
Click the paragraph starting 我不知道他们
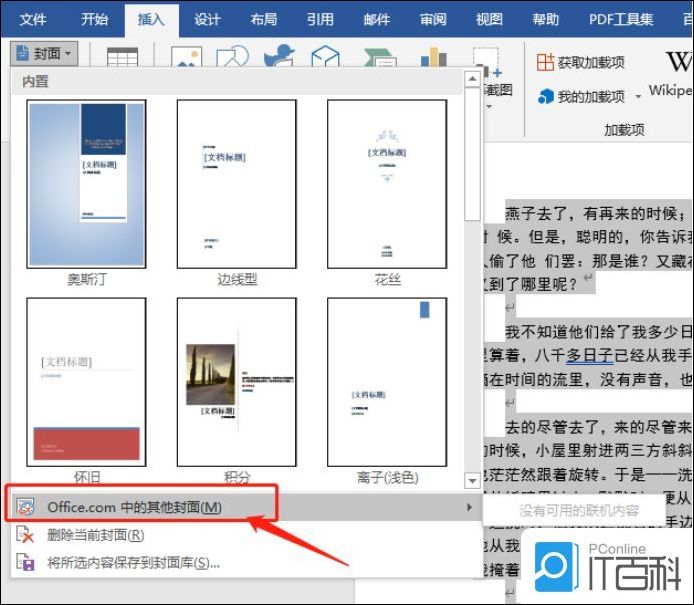[x=598, y=332]
